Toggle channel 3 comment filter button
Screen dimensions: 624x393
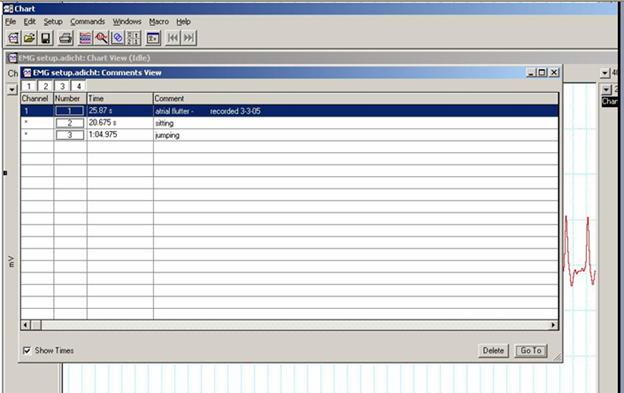(x=62, y=86)
